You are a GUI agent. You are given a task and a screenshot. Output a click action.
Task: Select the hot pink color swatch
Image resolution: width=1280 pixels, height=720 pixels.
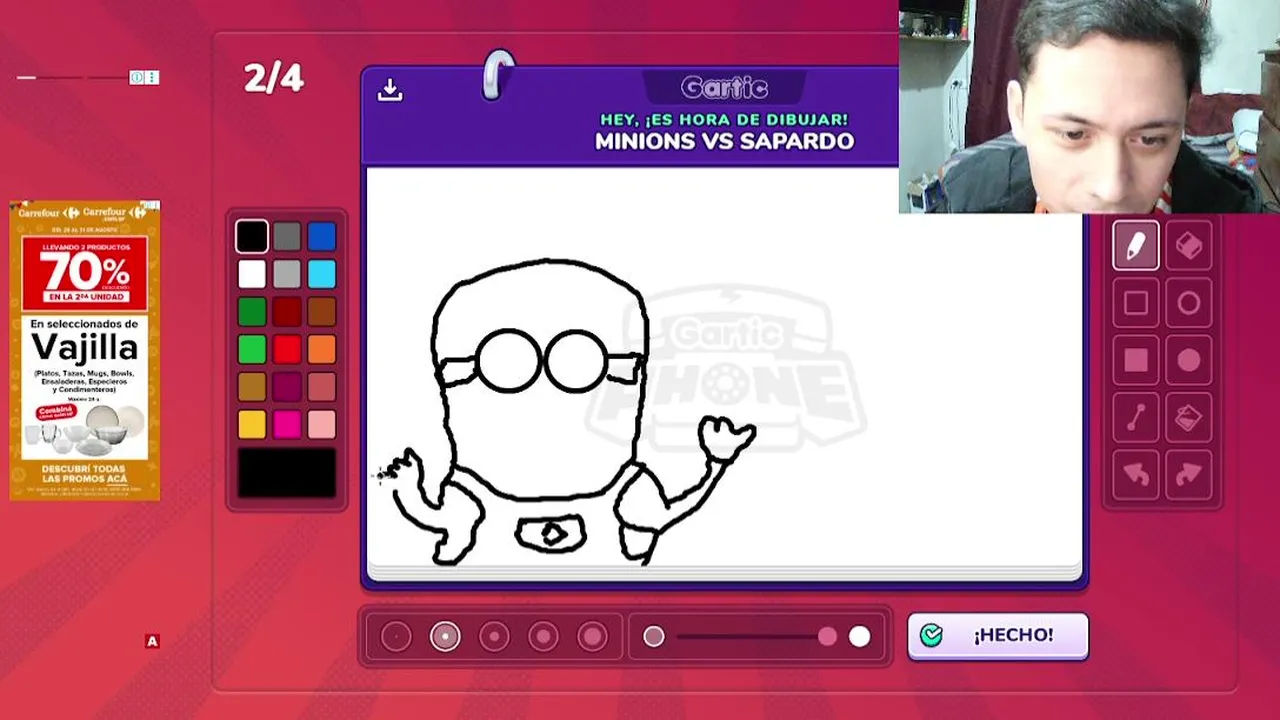pos(287,425)
